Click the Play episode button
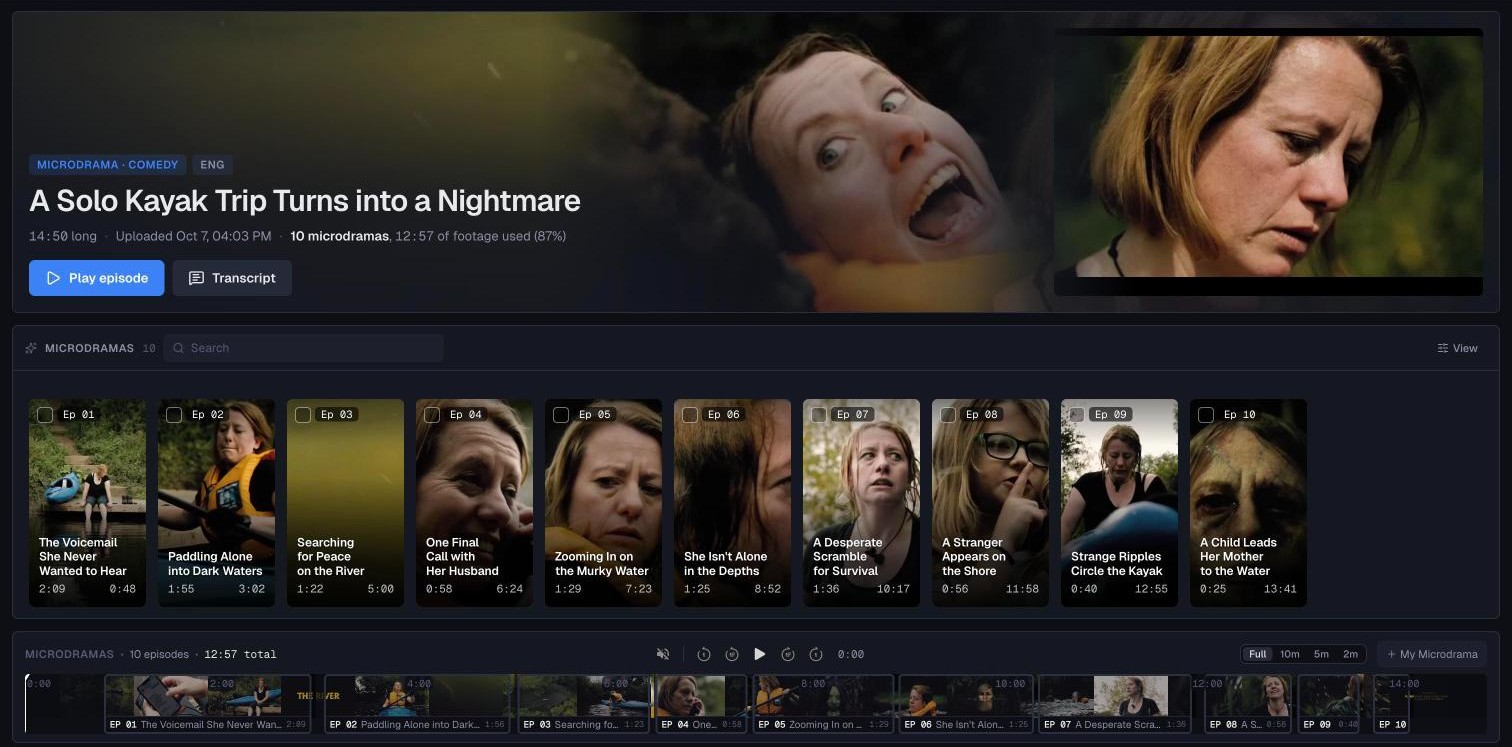This screenshot has width=1512, height=747. tap(96, 278)
